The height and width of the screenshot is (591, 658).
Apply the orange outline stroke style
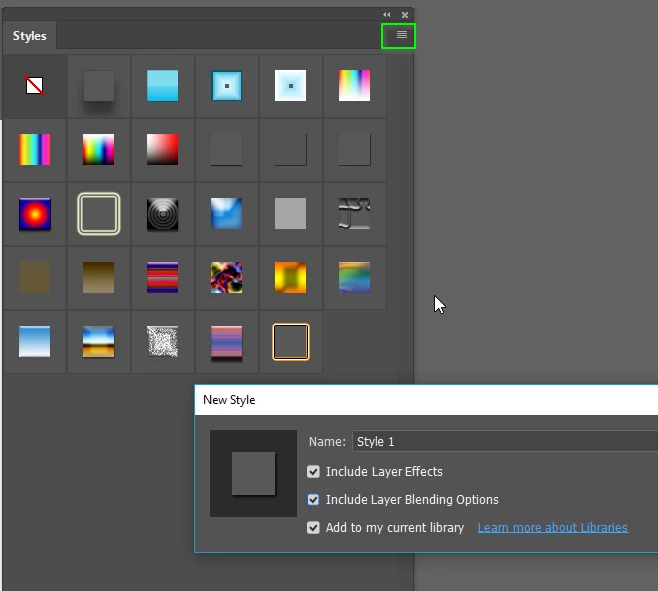pyautogui.click(x=290, y=342)
